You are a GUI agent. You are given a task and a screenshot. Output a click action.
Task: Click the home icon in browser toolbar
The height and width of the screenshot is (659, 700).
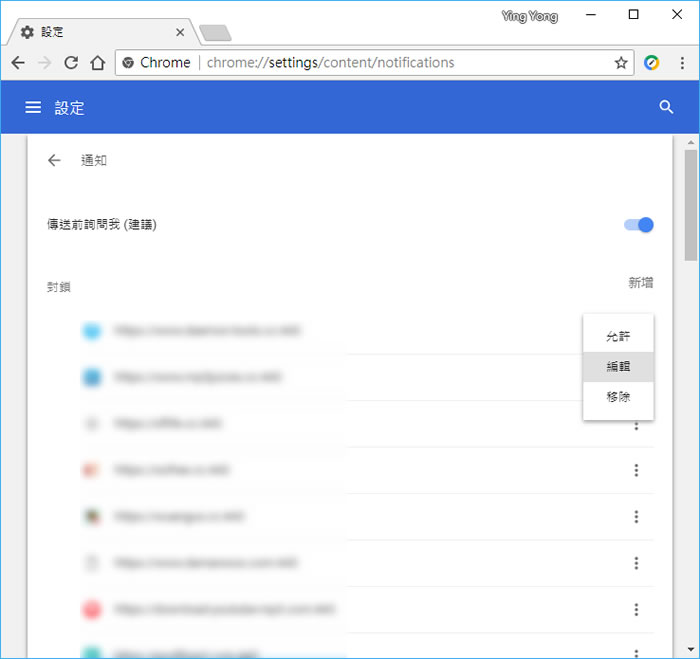tap(97, 63)
